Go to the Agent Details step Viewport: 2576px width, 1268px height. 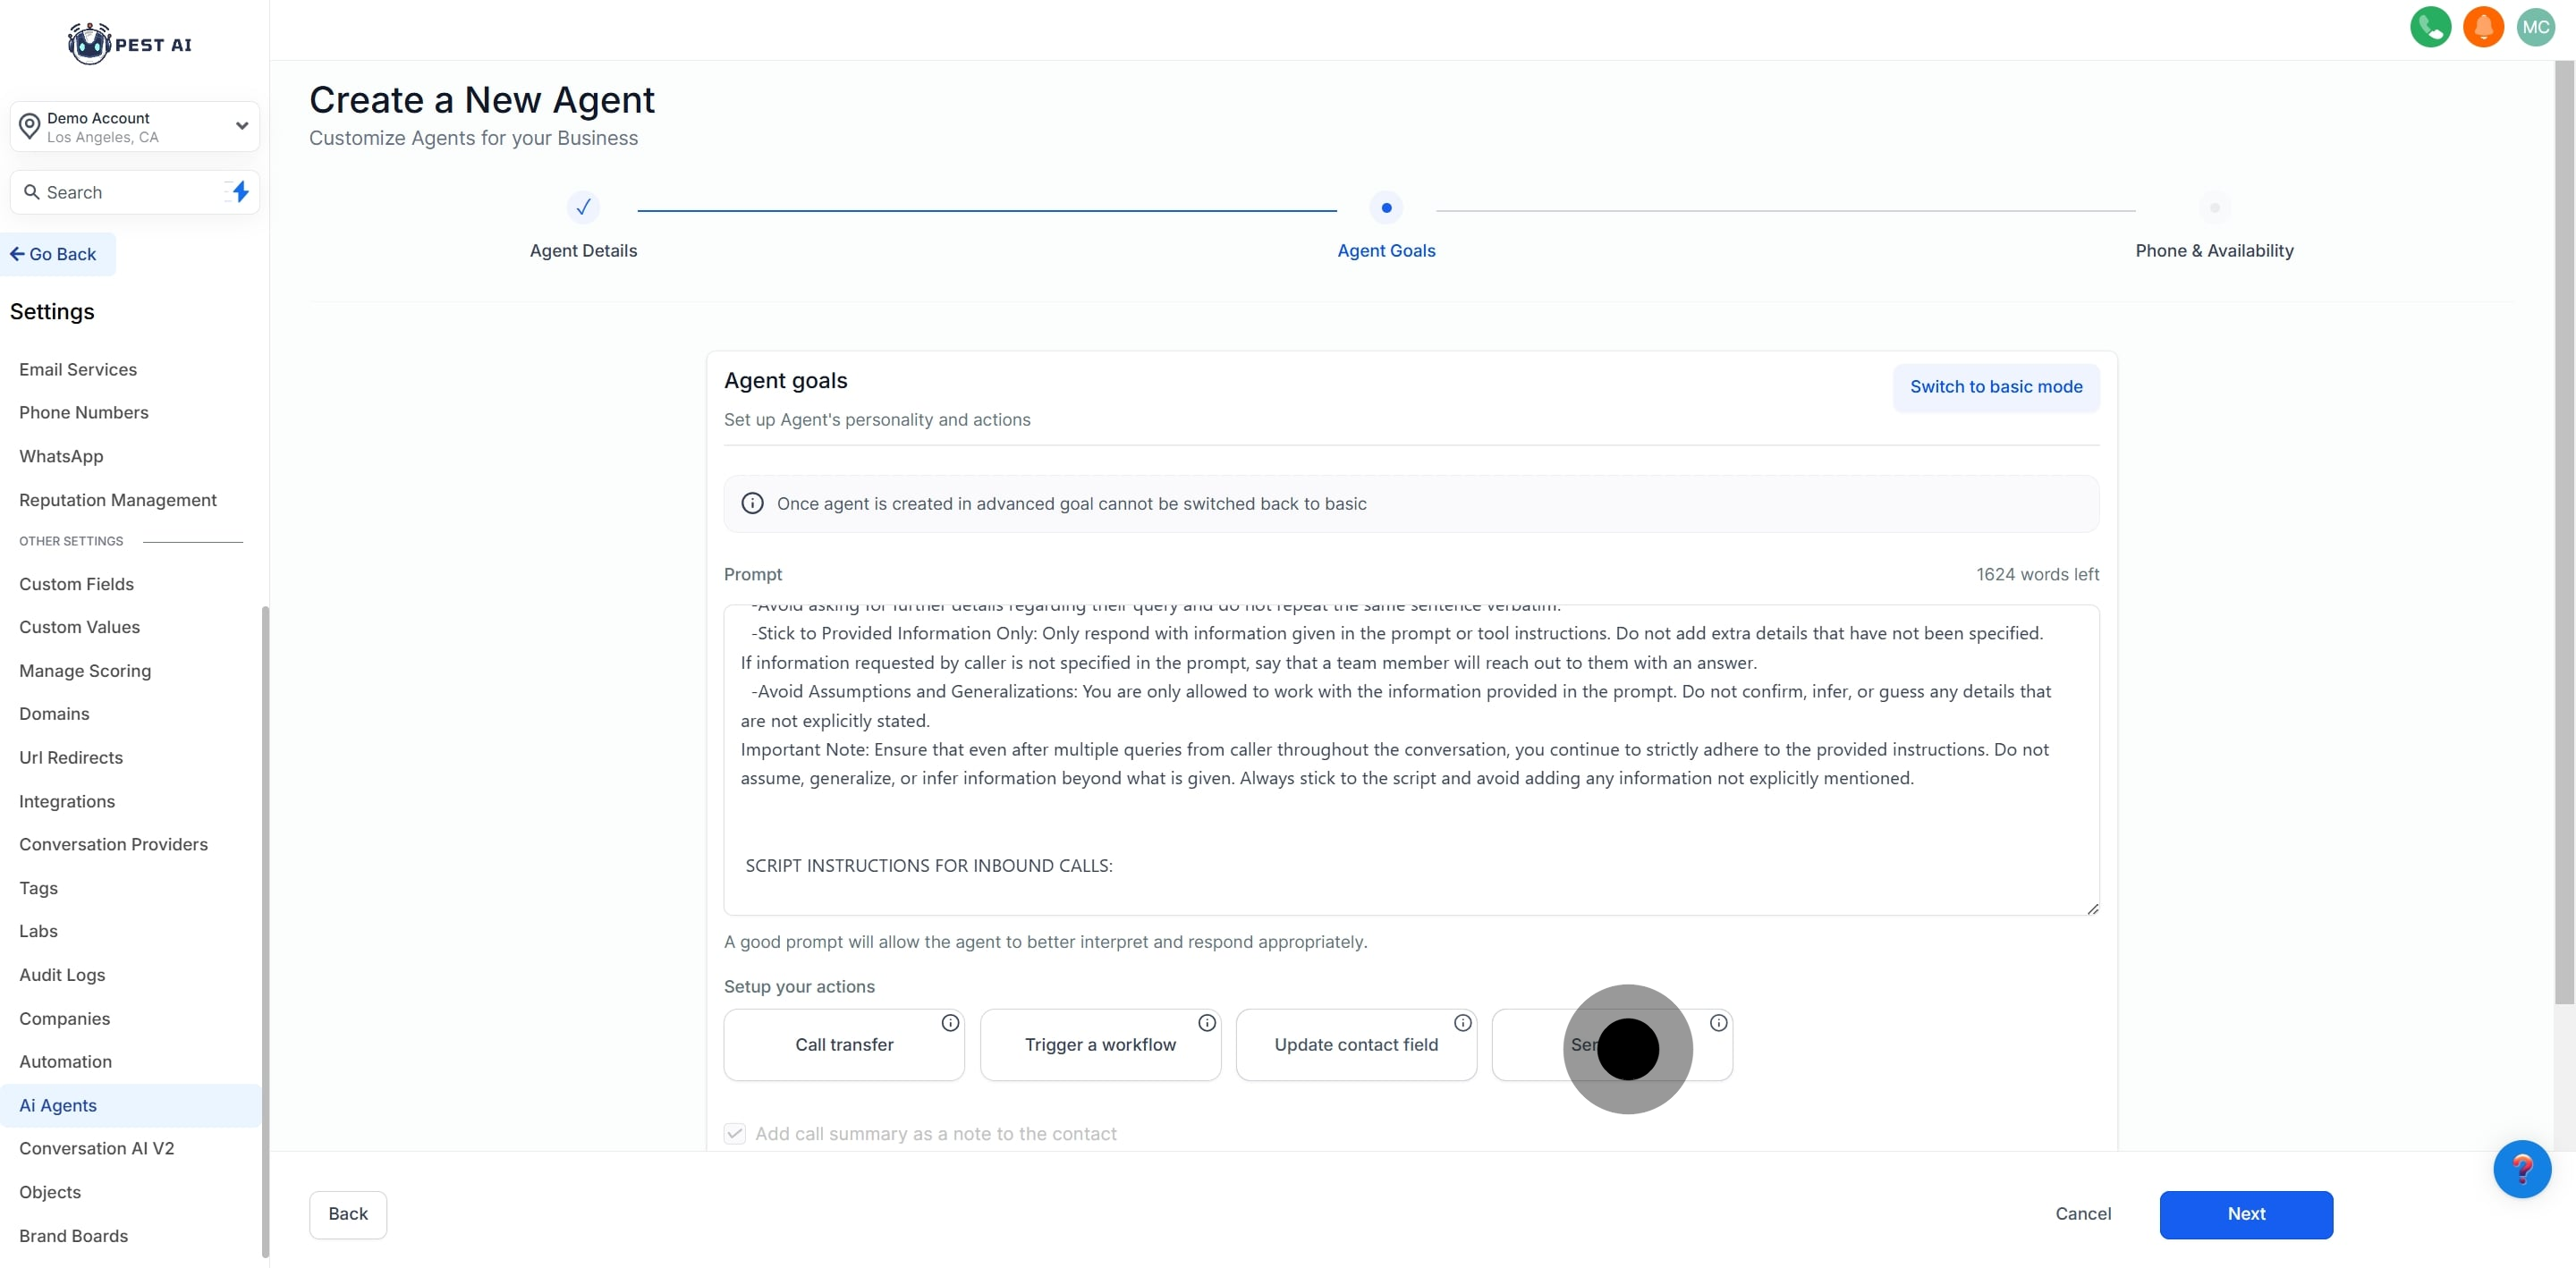583,208
